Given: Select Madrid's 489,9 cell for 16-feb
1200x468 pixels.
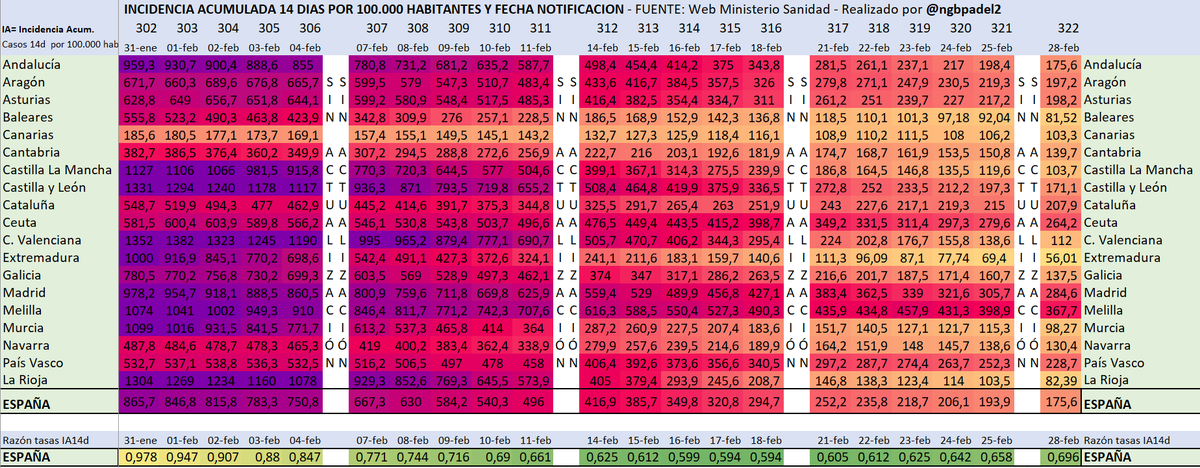Looking at the screenshot, I should [683, 293].
